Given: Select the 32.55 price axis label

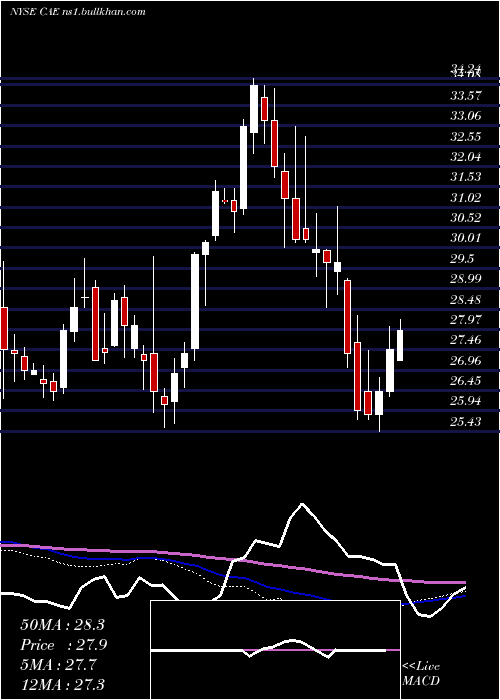Looking at the screenshot, I should 466,136.
